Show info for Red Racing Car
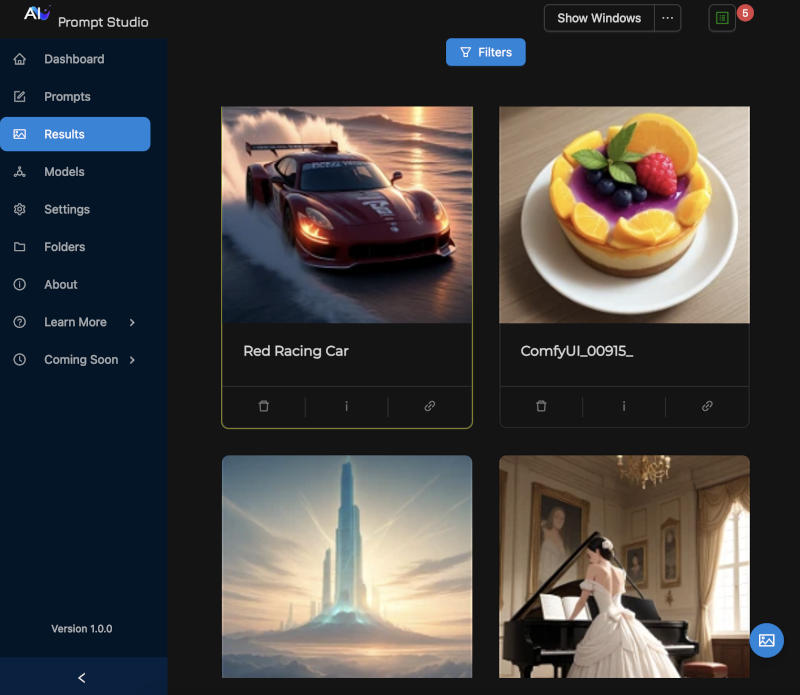This screenshot has width=800, height=695. pos(346,406)
